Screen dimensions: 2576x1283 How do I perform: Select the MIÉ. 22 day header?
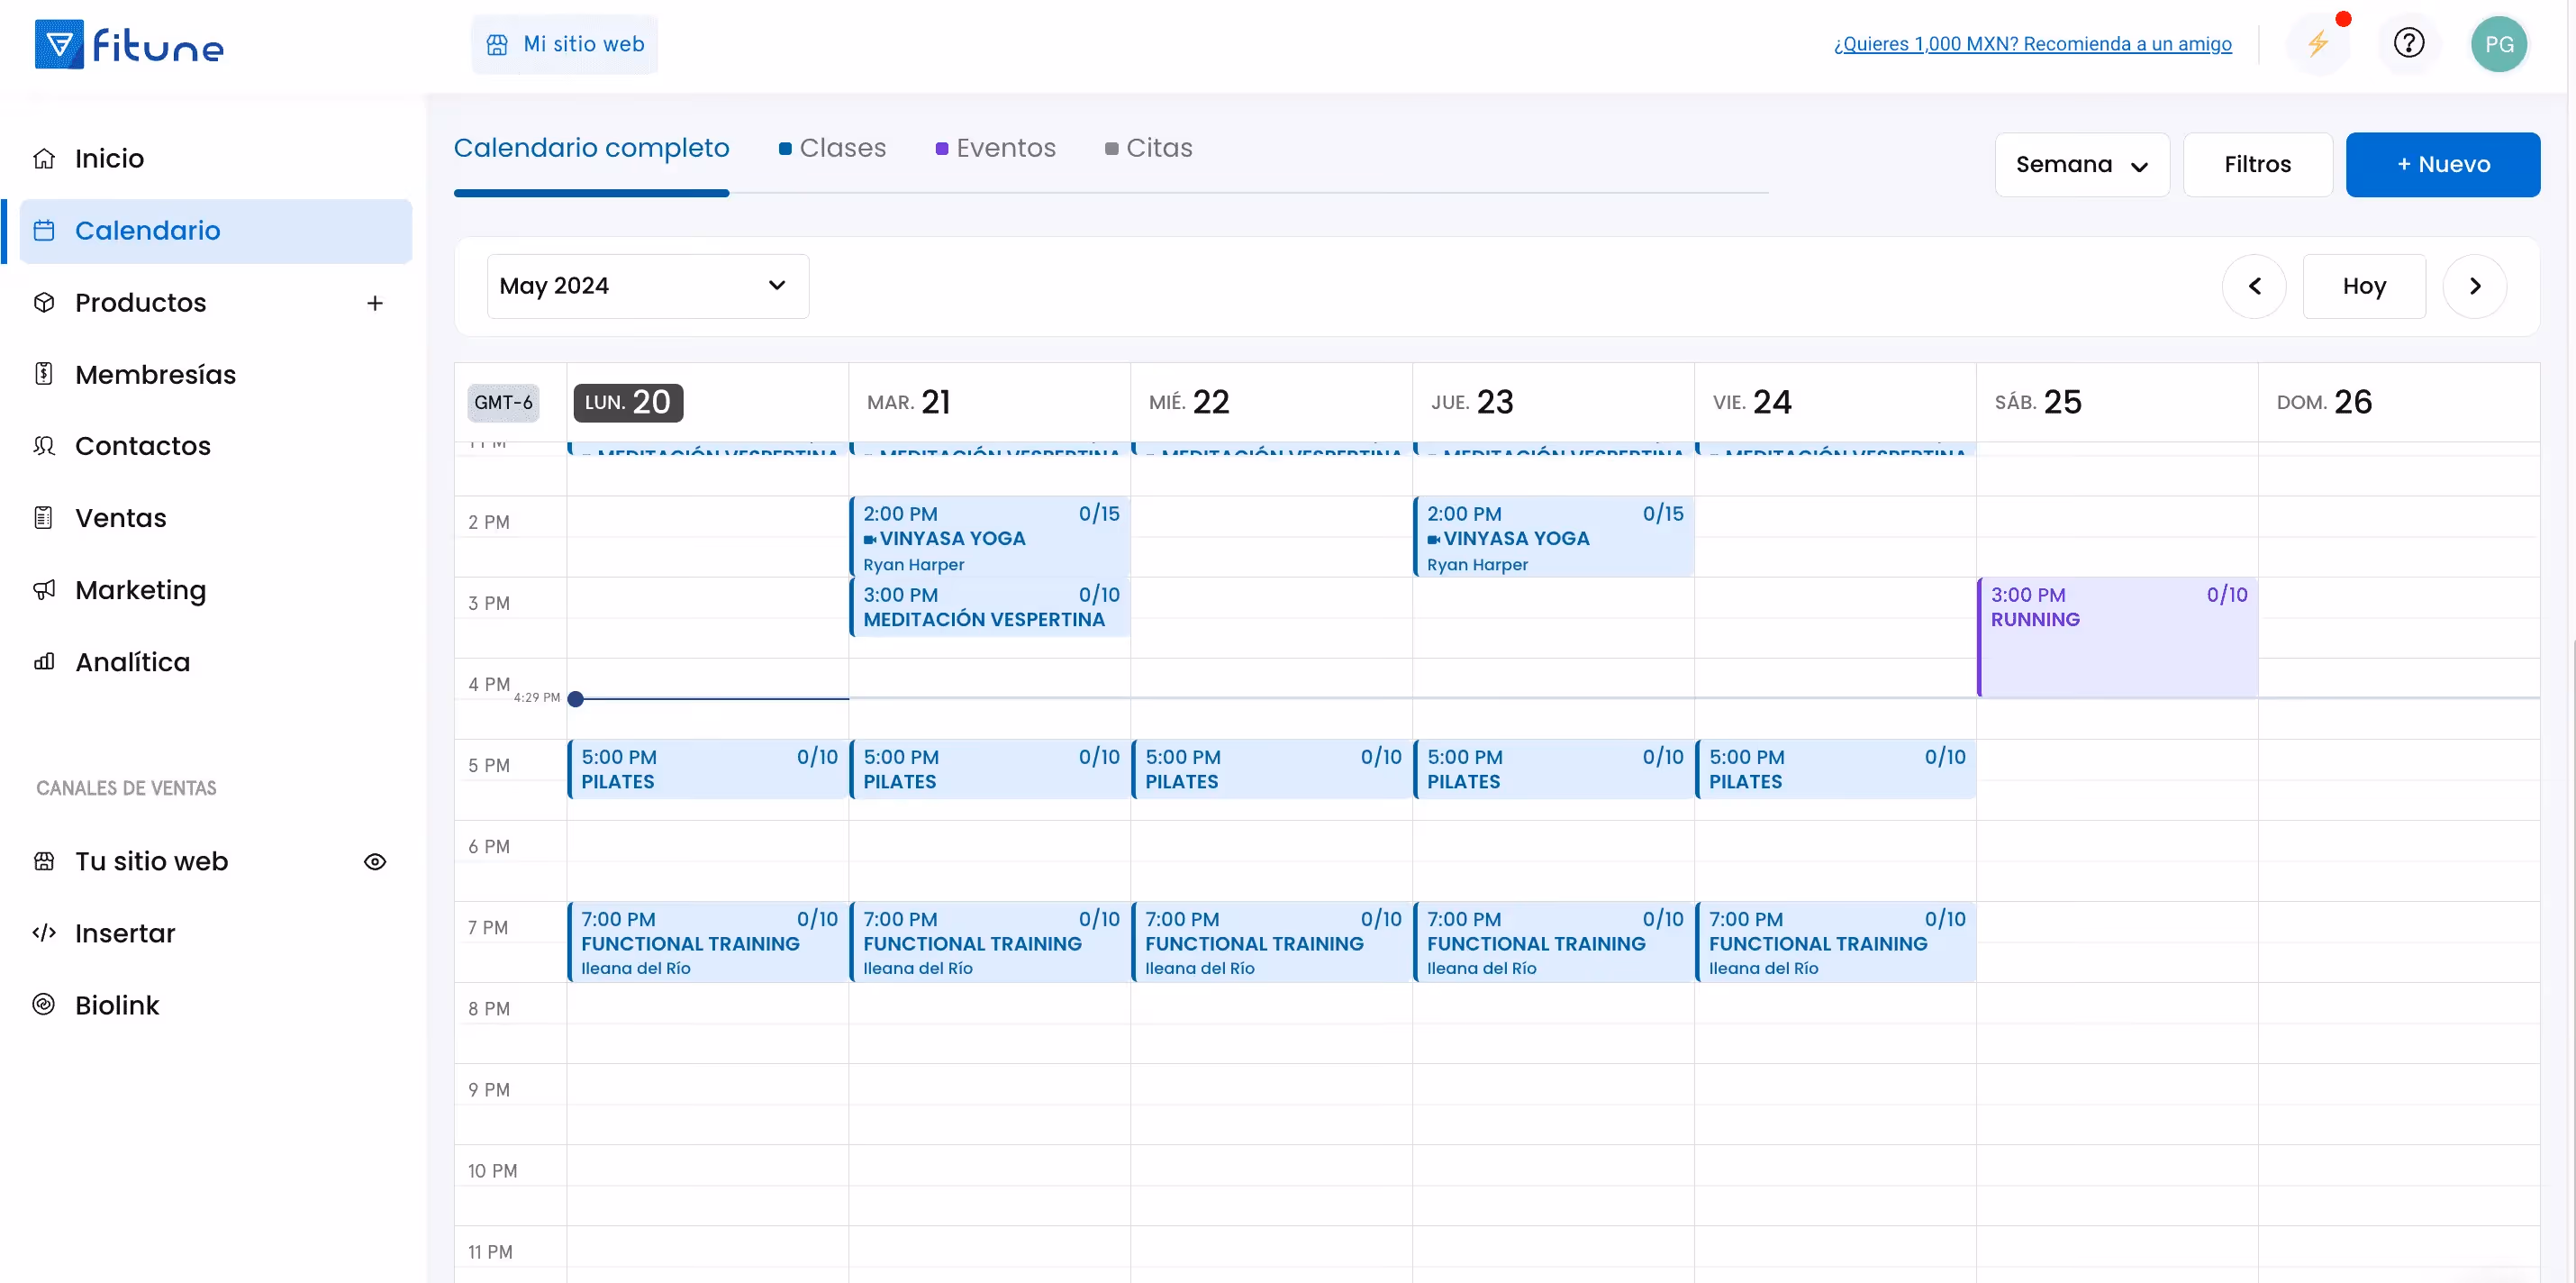1189,402
